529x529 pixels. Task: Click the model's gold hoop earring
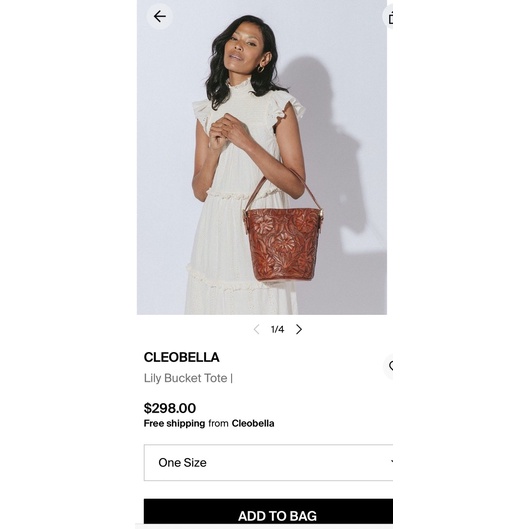coord(261,69)
